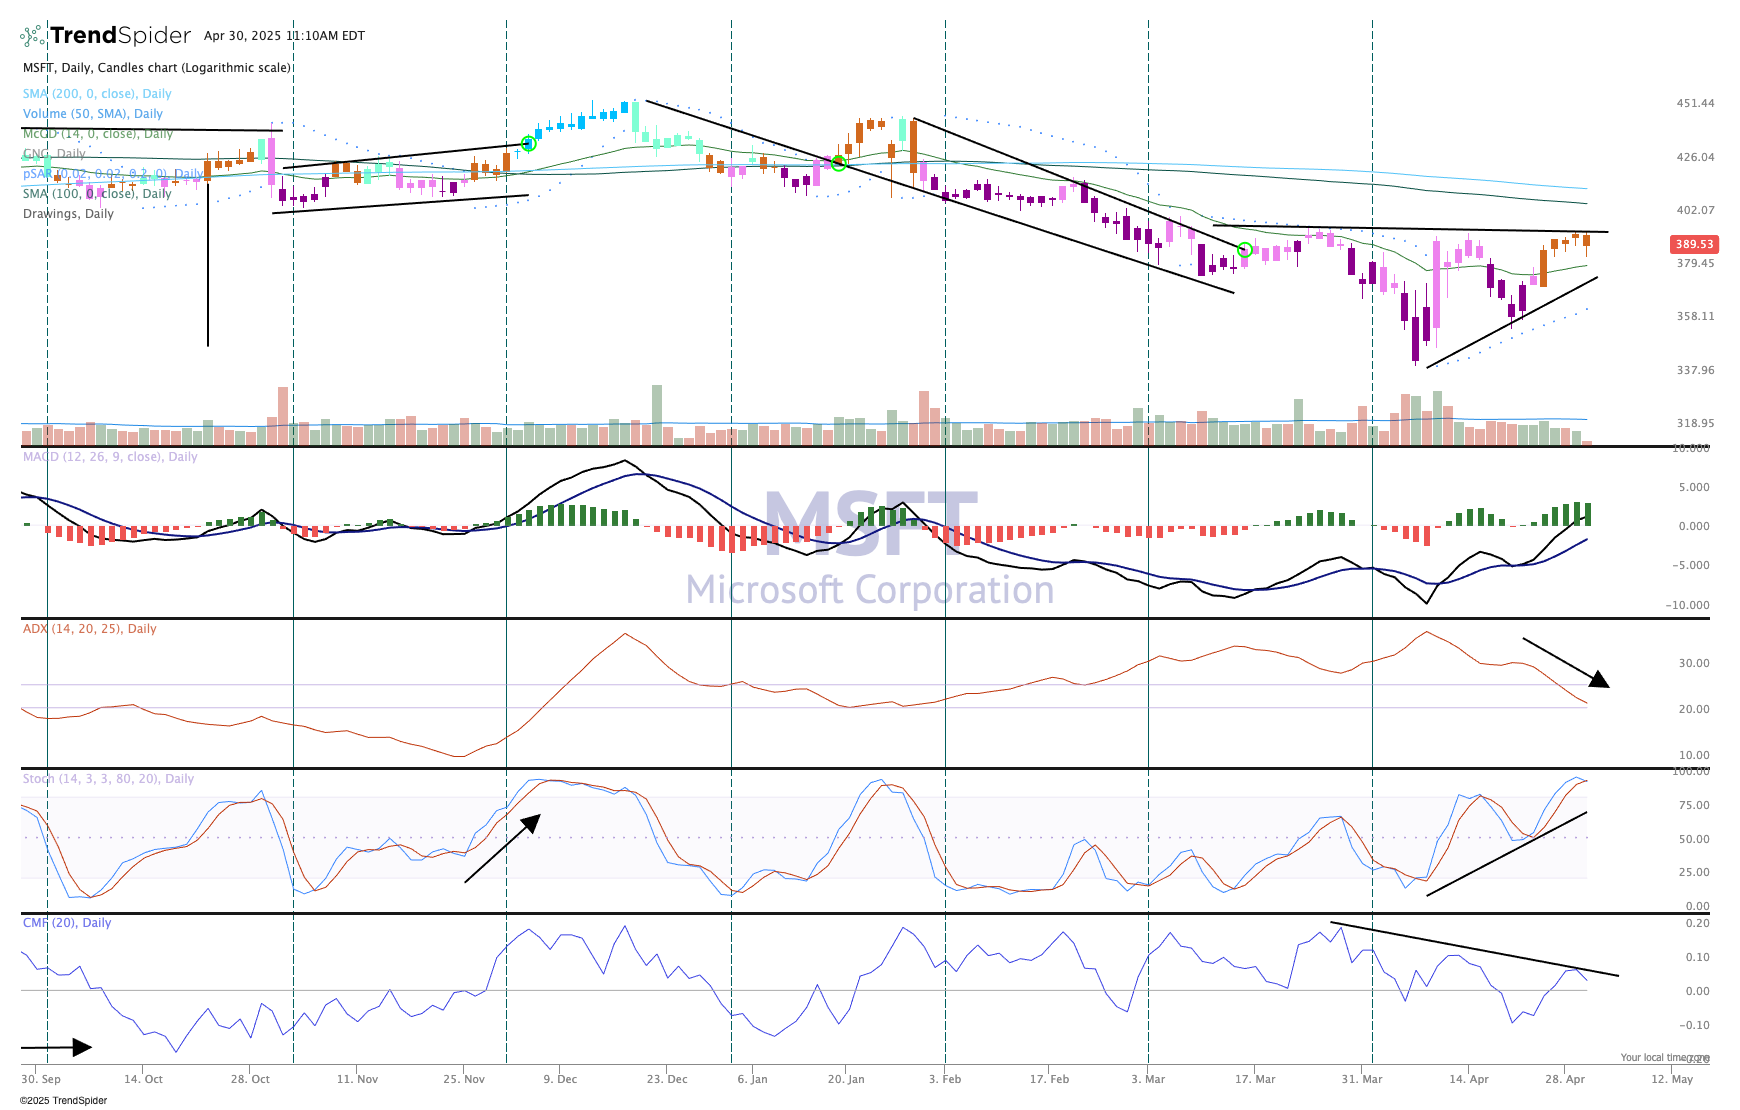Image resolution: width=1740 pixels, height=1110 pixels.
Task: Click the green circle marker near 20 Jan
Action: (x=839, y=163)
